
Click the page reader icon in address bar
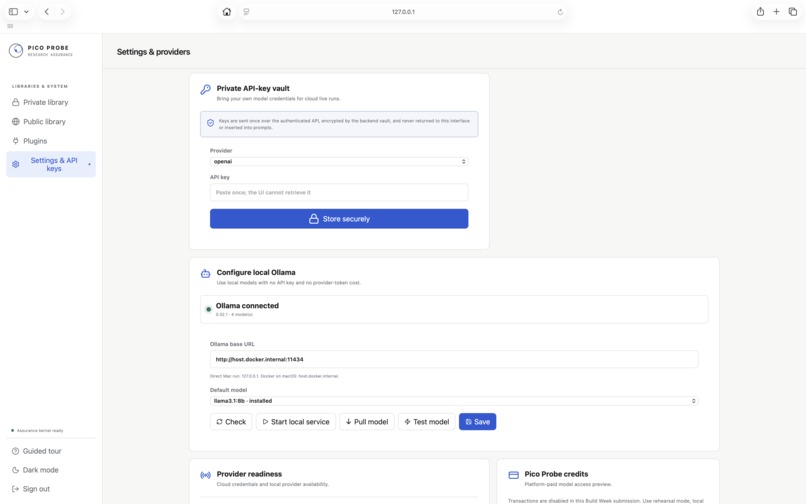click(246, 12)
